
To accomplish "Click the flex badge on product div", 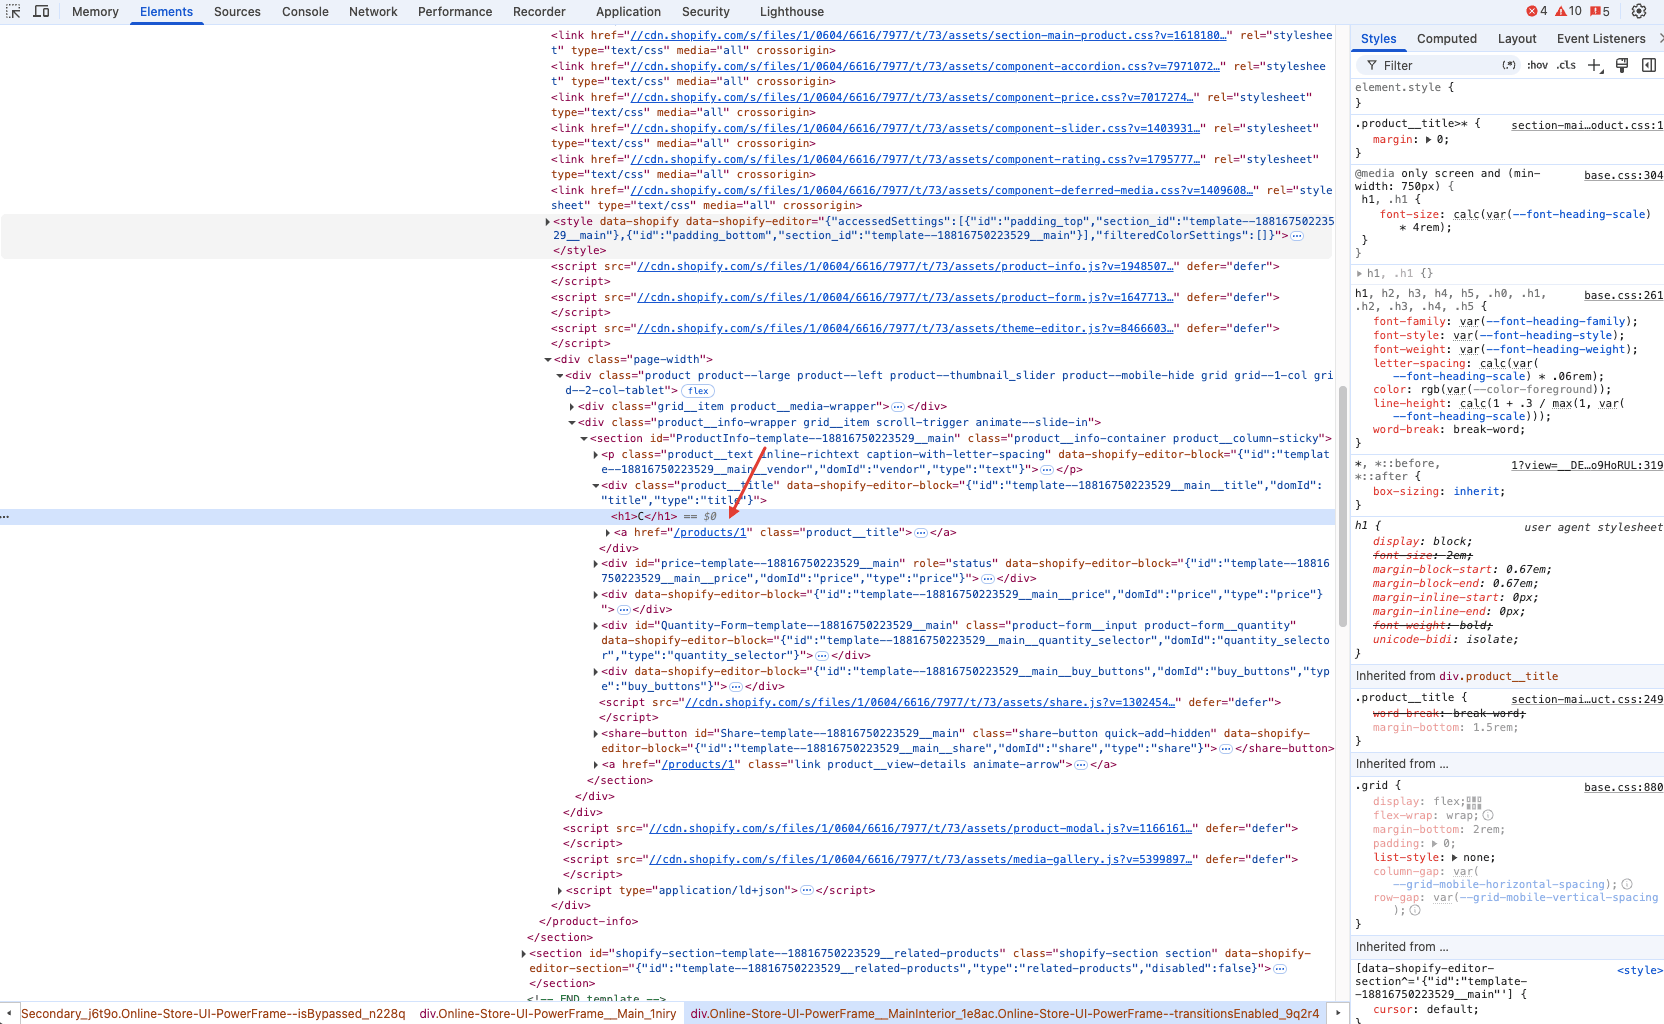I will tap(698, 391).
